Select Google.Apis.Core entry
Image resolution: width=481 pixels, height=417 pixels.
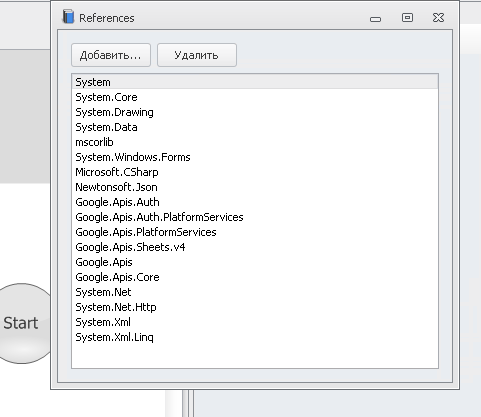click(x=255, y=277)
